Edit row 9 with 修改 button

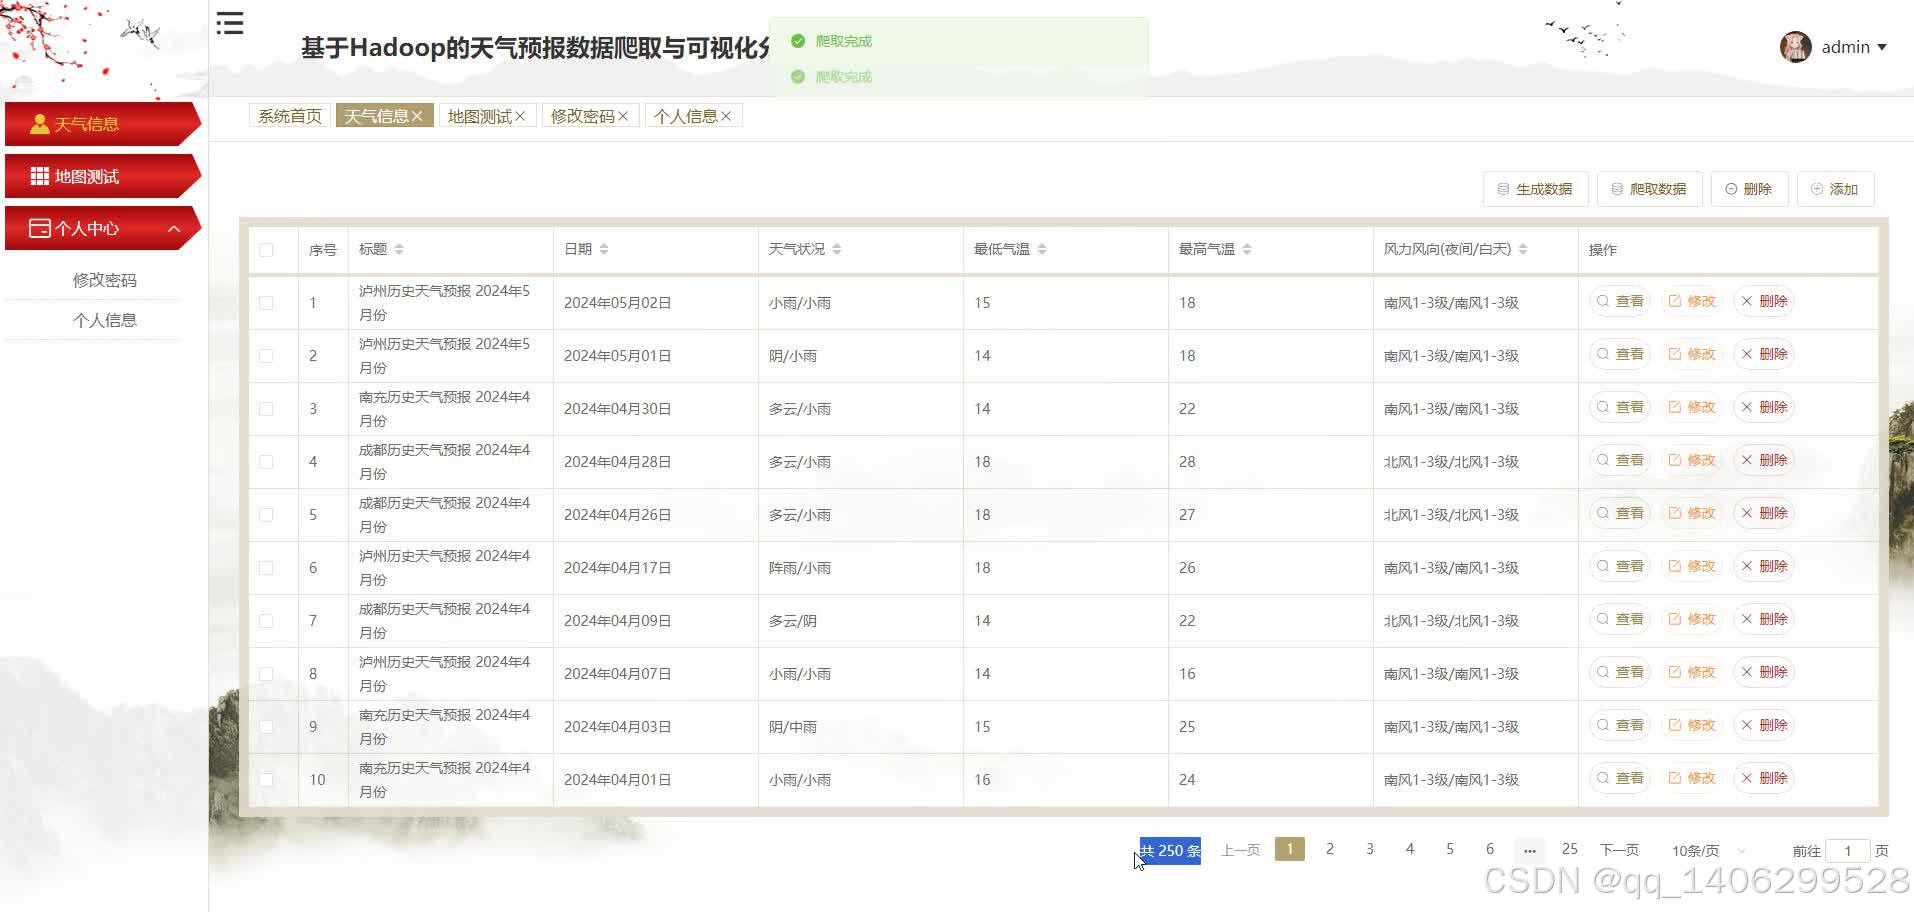pyautogui.click(x=1692, y=725)
